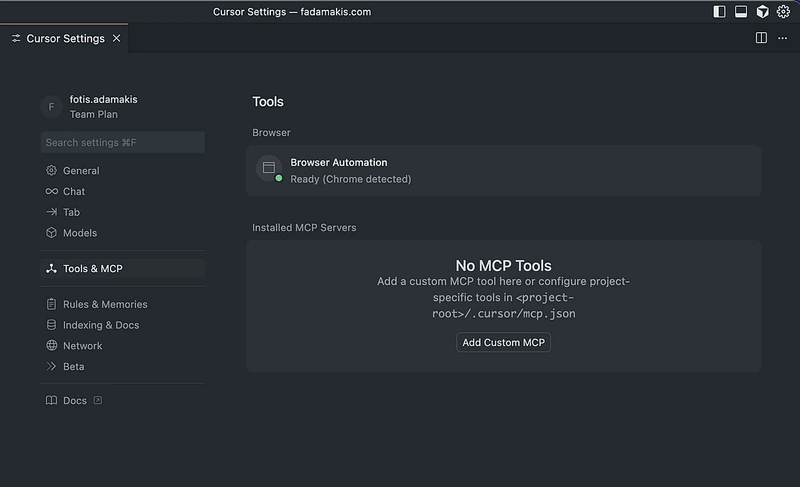Click the user avatar F

tap(51, 107)
